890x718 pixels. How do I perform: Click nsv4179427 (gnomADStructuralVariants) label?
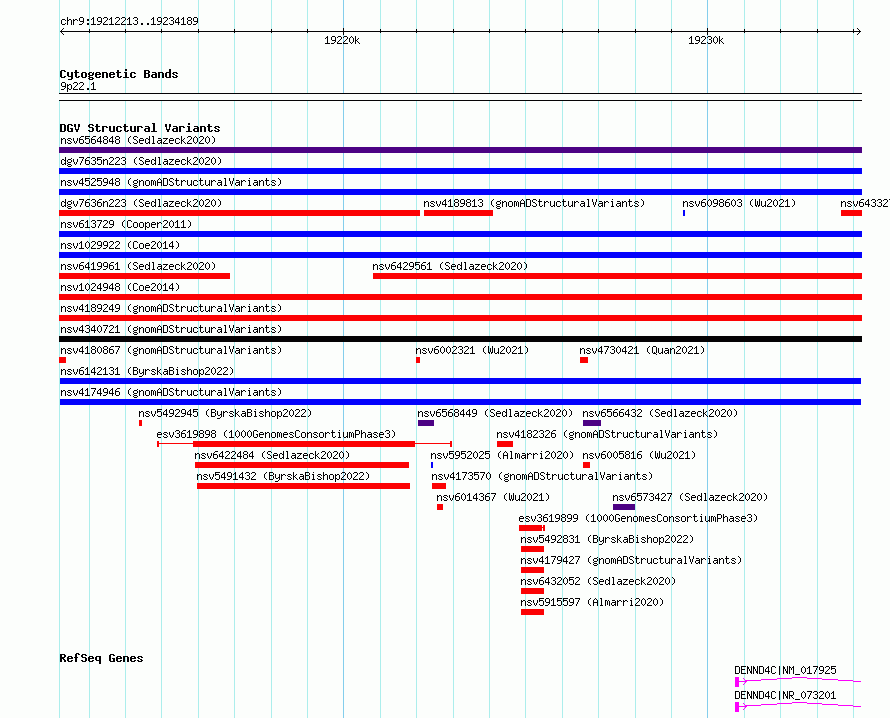pyautogui.click(x=631, y=560)
